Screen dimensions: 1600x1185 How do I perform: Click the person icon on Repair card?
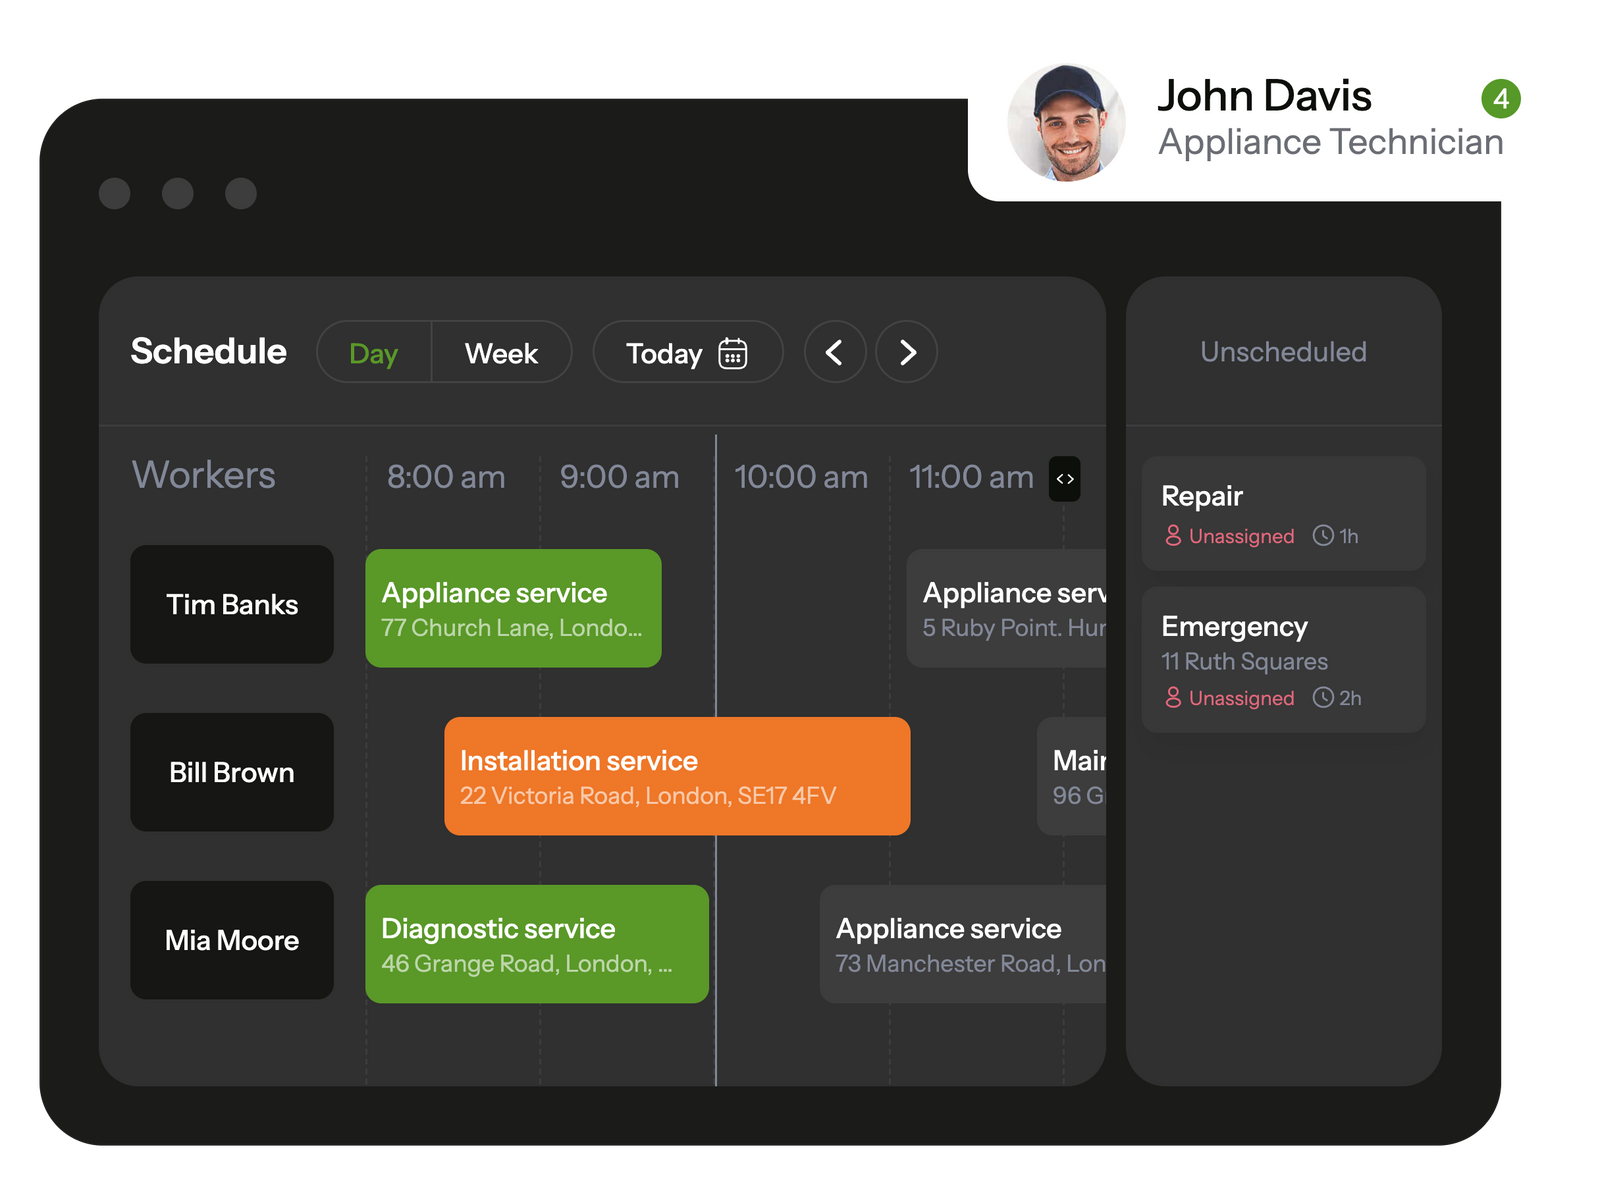pos(1173,536)
